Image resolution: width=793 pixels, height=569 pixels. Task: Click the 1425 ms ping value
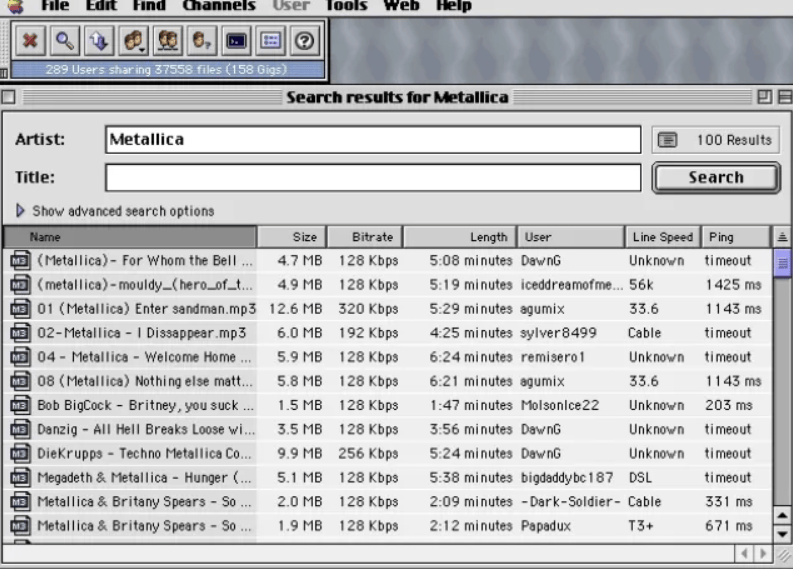click(x=733, y=285)
